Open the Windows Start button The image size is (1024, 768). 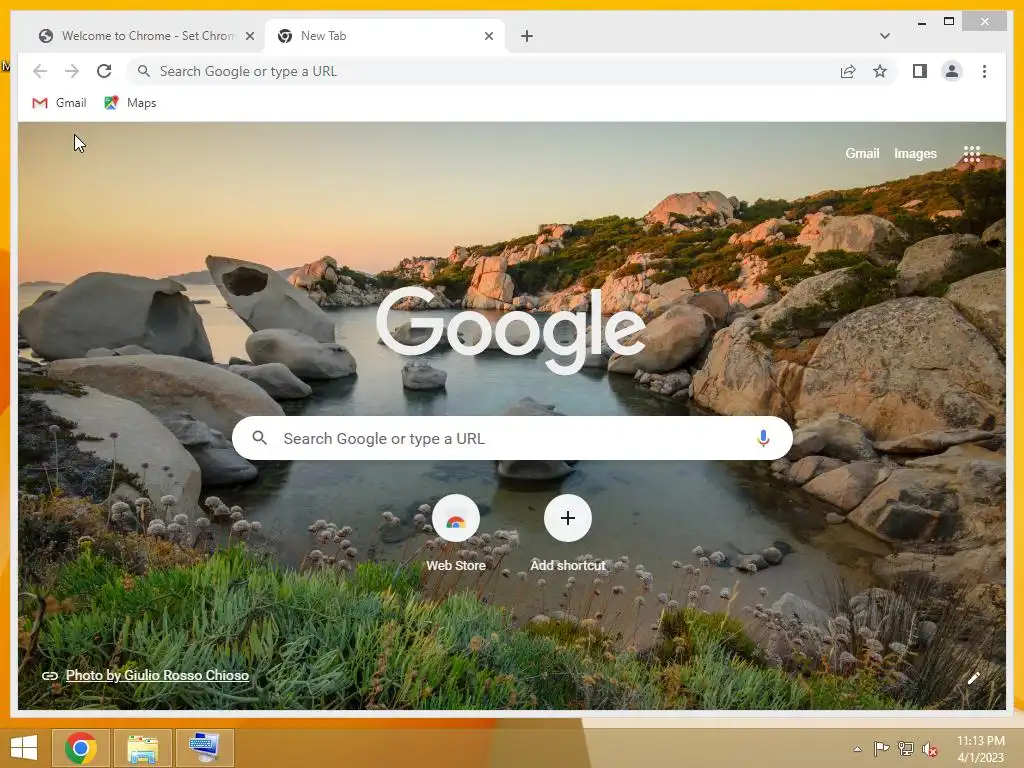coord(24,748)
